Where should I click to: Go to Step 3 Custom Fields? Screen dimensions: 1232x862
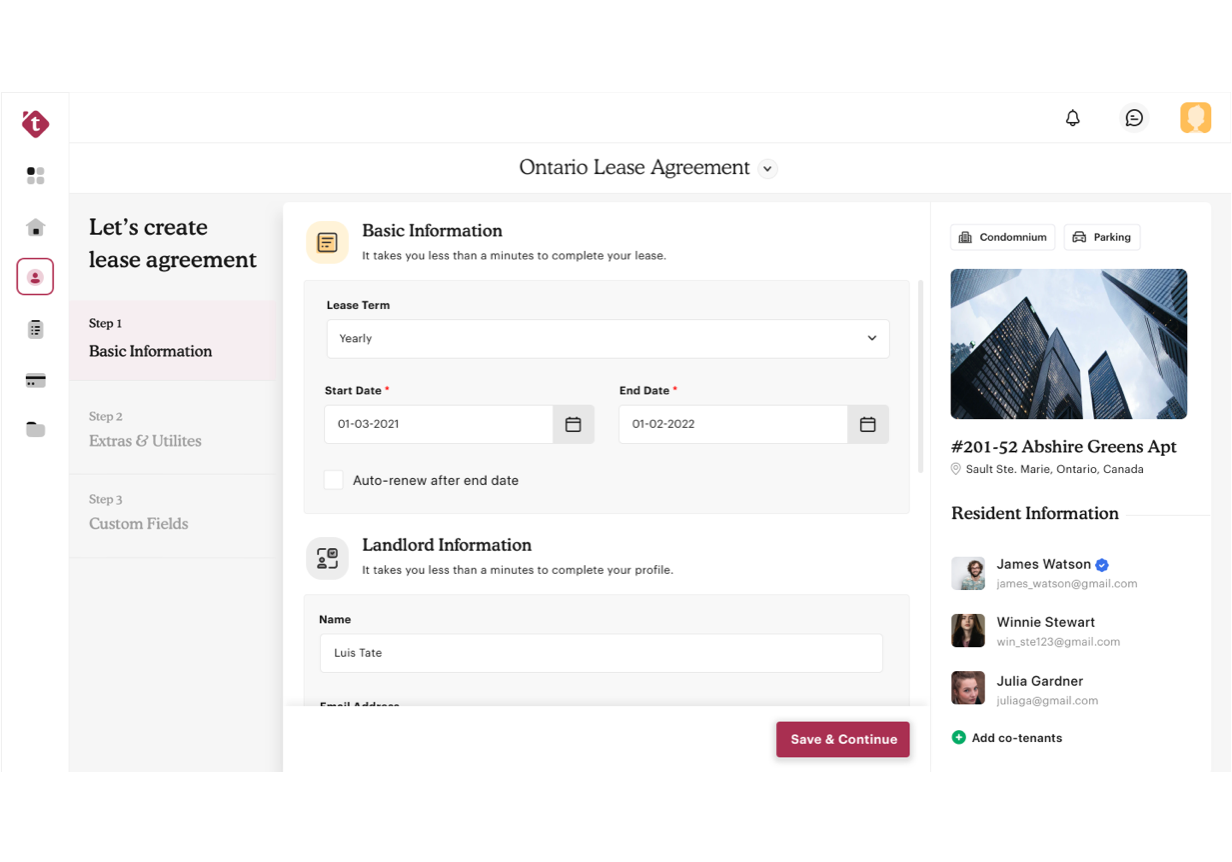pyautogui.click(x=172, y=513)
